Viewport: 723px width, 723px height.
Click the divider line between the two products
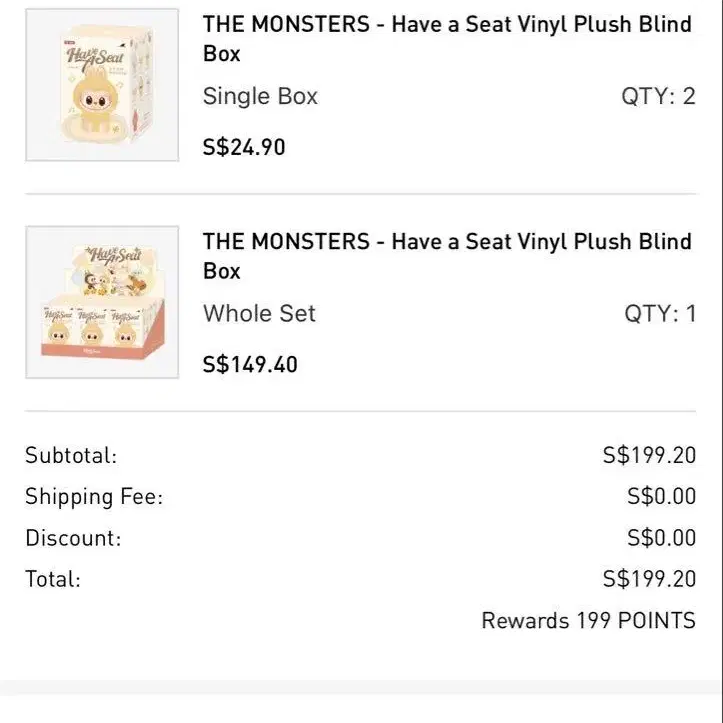tap(360, 194)
